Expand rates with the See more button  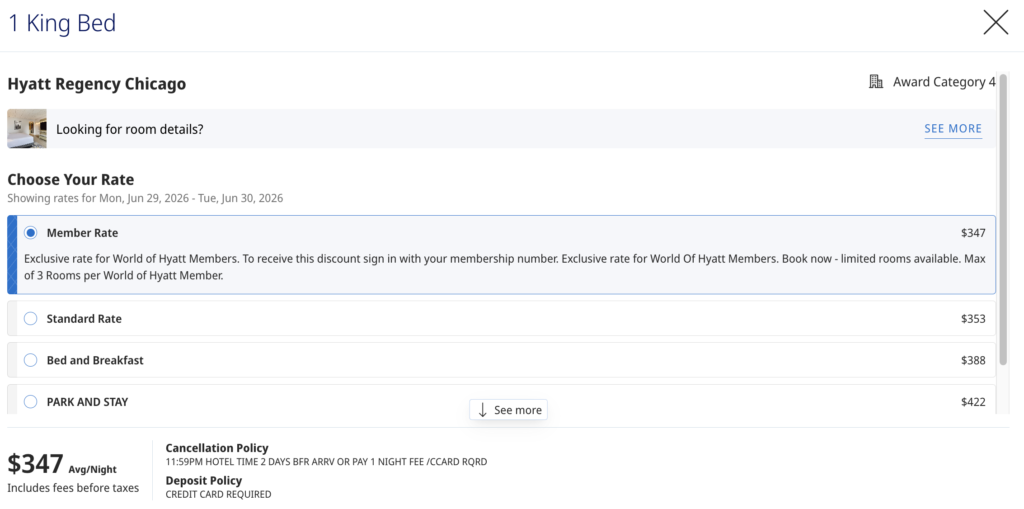coord(509,410)
